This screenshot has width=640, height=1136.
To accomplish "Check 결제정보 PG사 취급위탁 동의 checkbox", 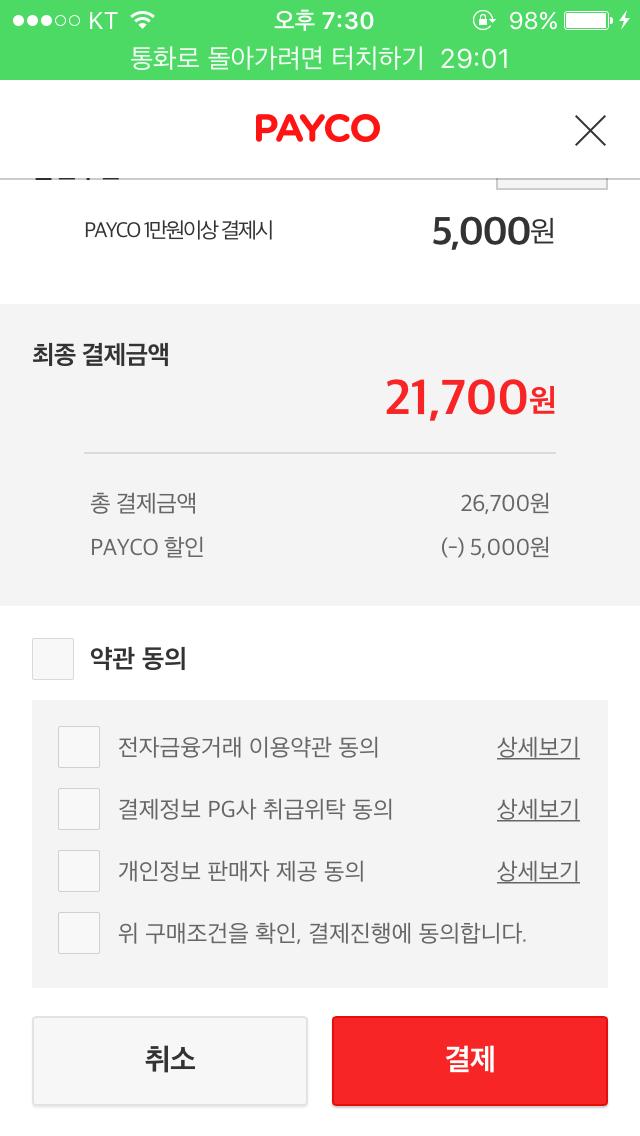I will (79, 809).
